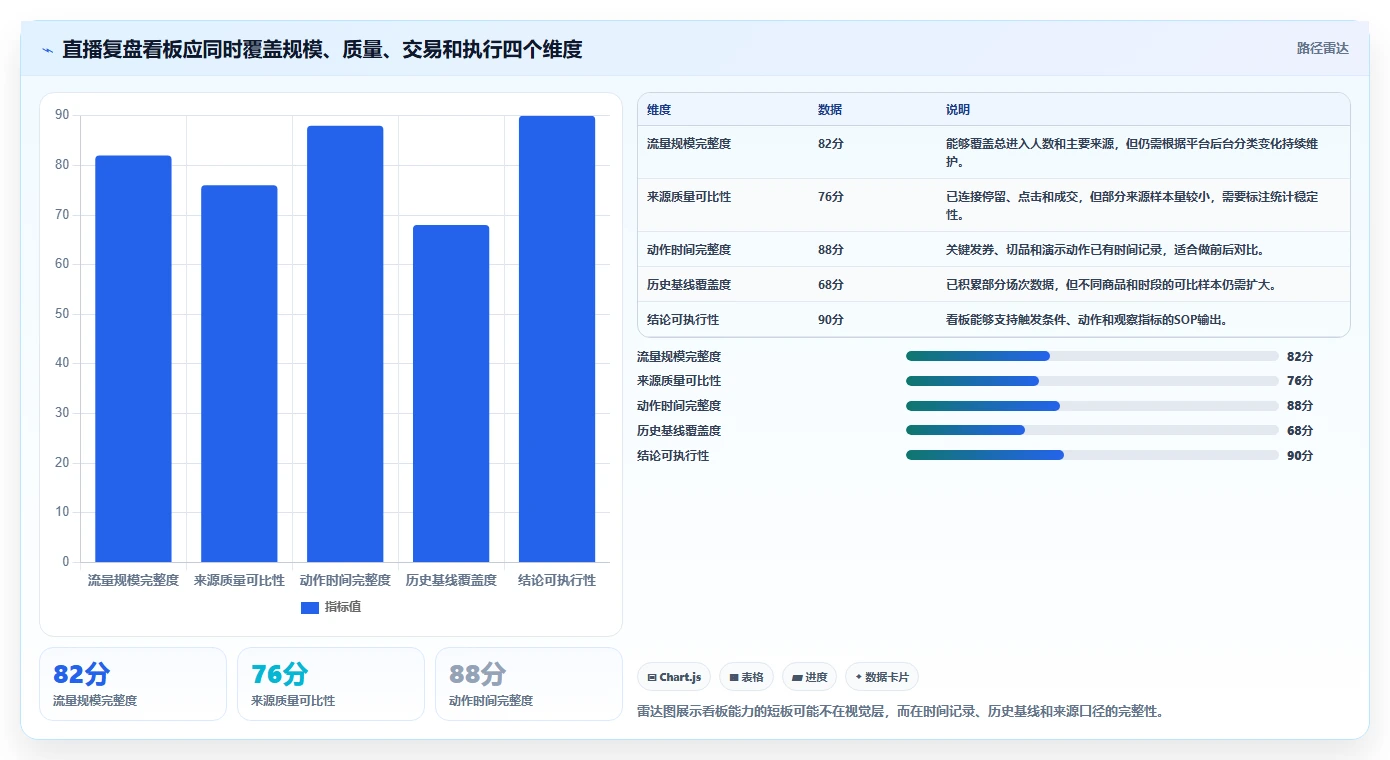Open the 82分 流量规模完整度 data card
The width and height of the screenshot is (1390, 760).
tap(133, 684)
